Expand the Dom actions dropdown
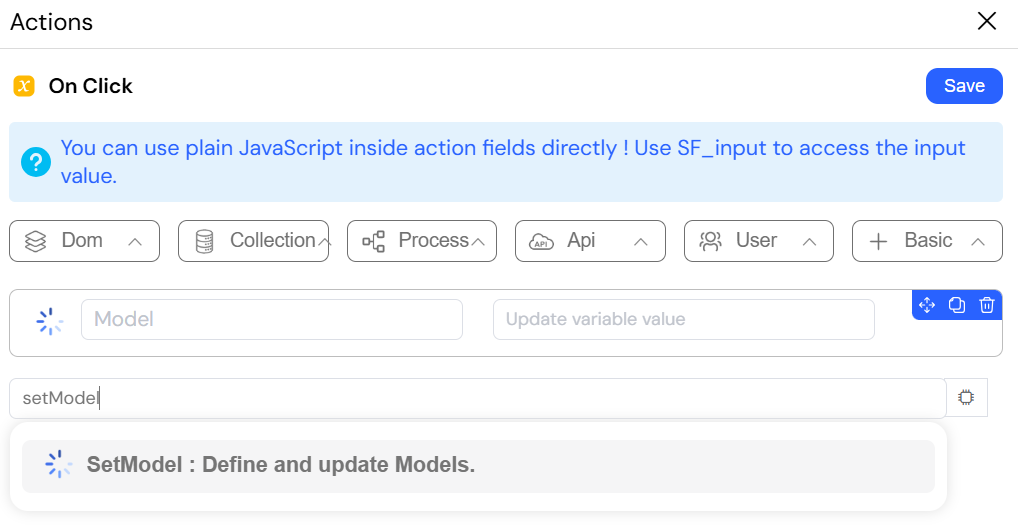 (x=84, y=241)
